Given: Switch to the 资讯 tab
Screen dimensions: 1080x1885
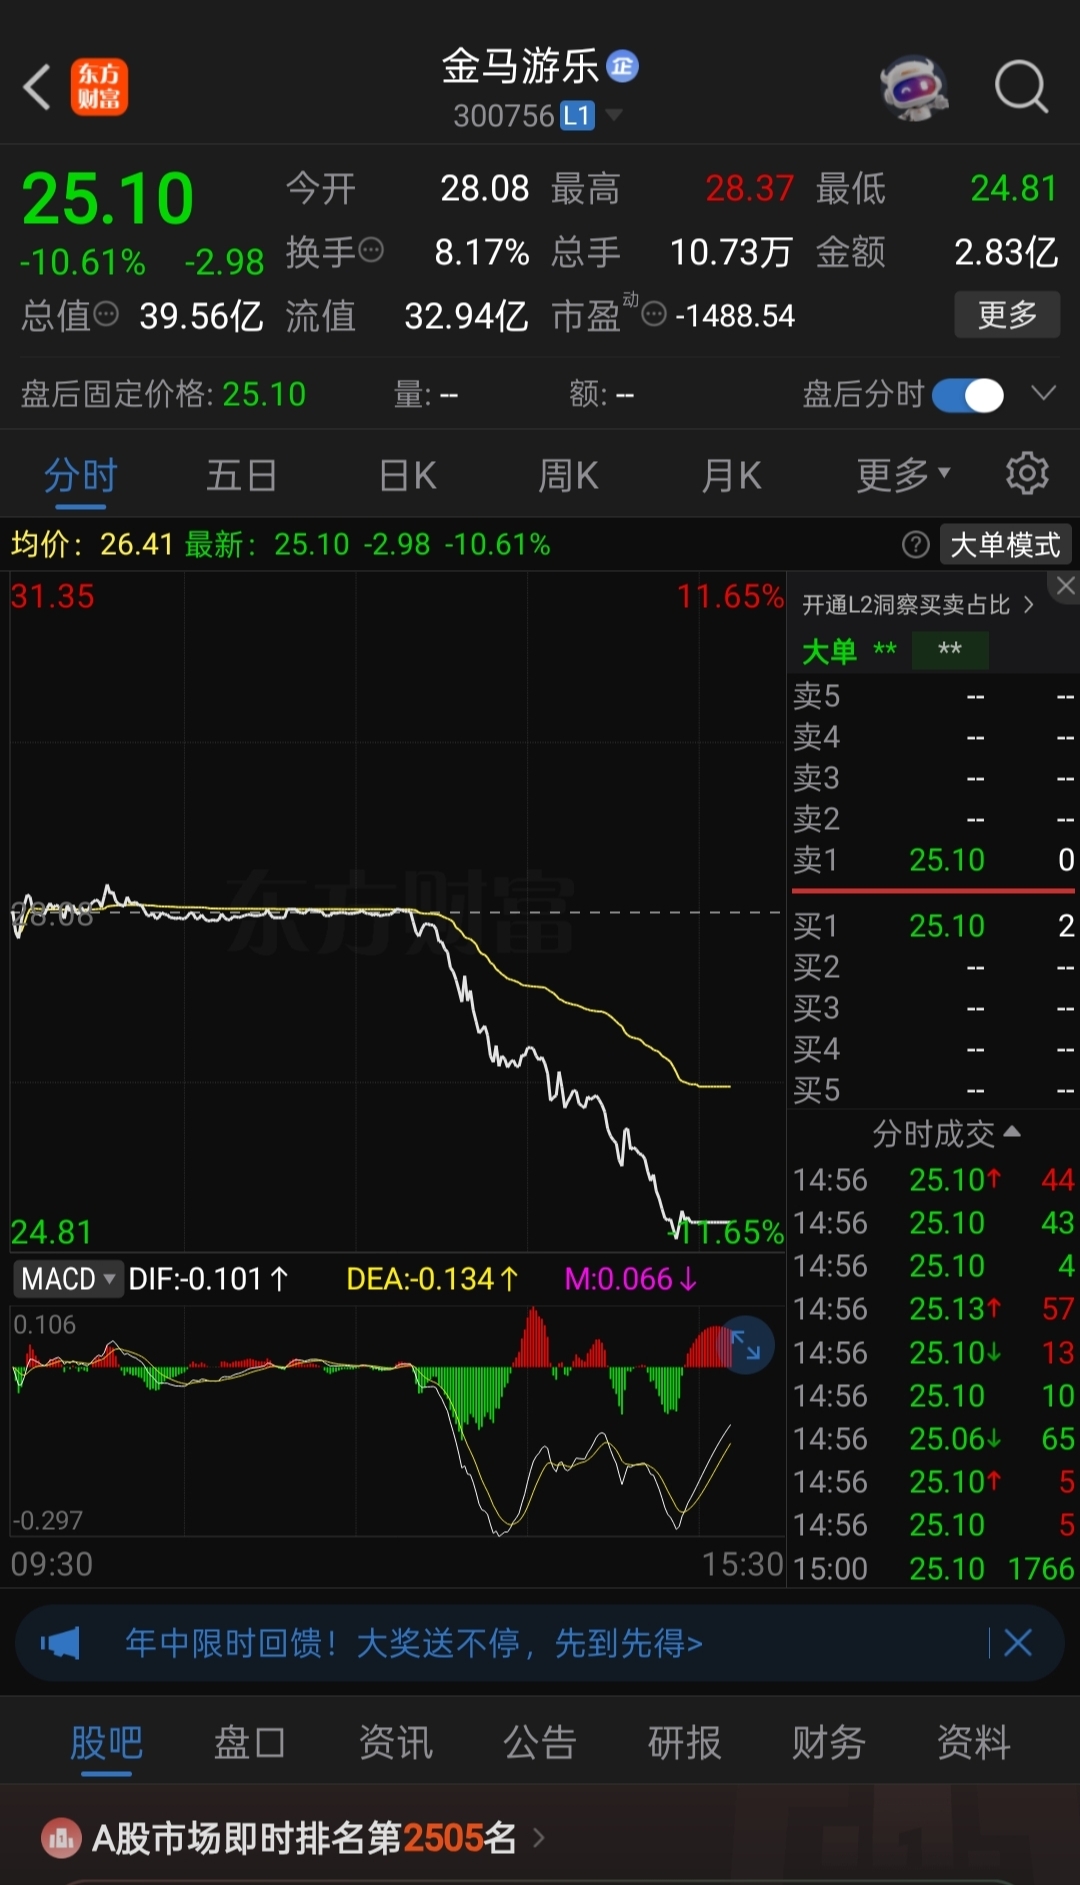Looking at the screenshot, I should pyautogui.click(x=396, y=1743).
